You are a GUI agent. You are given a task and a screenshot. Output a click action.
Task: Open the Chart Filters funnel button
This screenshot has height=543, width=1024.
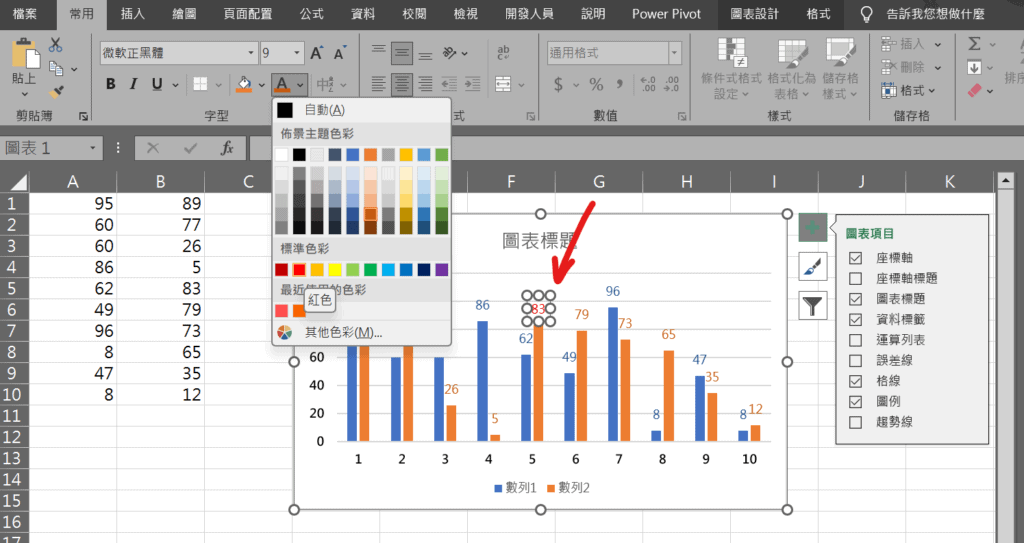pos(812,304)
